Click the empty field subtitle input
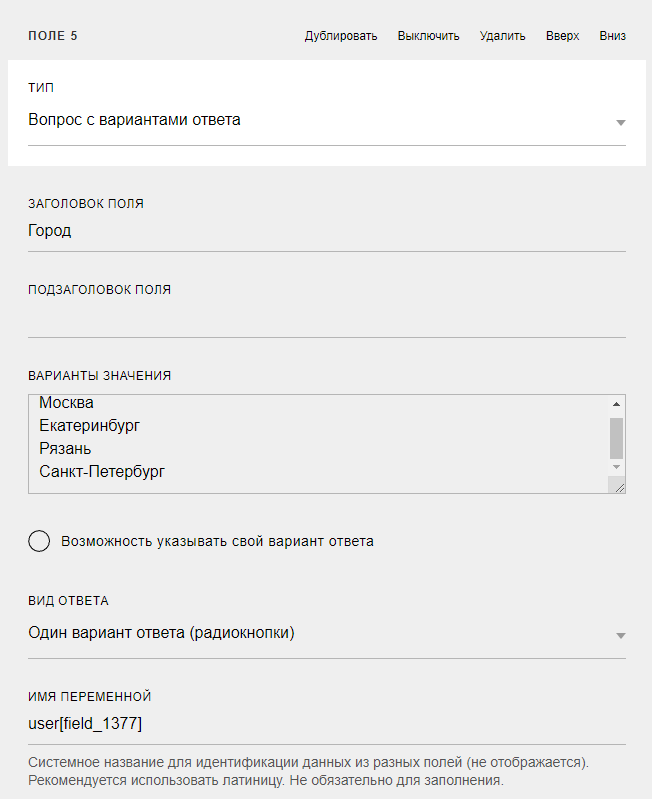Screen dimensions: 652x799 click(327, 319)
